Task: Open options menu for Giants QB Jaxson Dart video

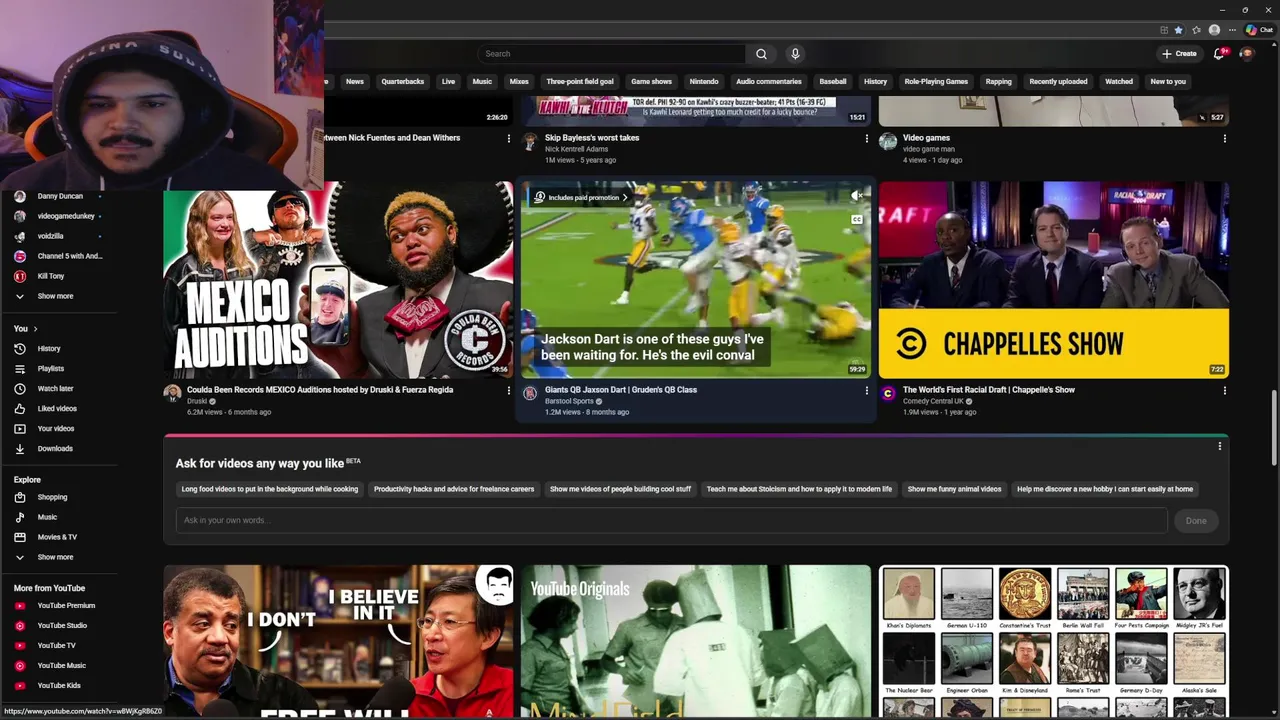Action: [867, 390]
